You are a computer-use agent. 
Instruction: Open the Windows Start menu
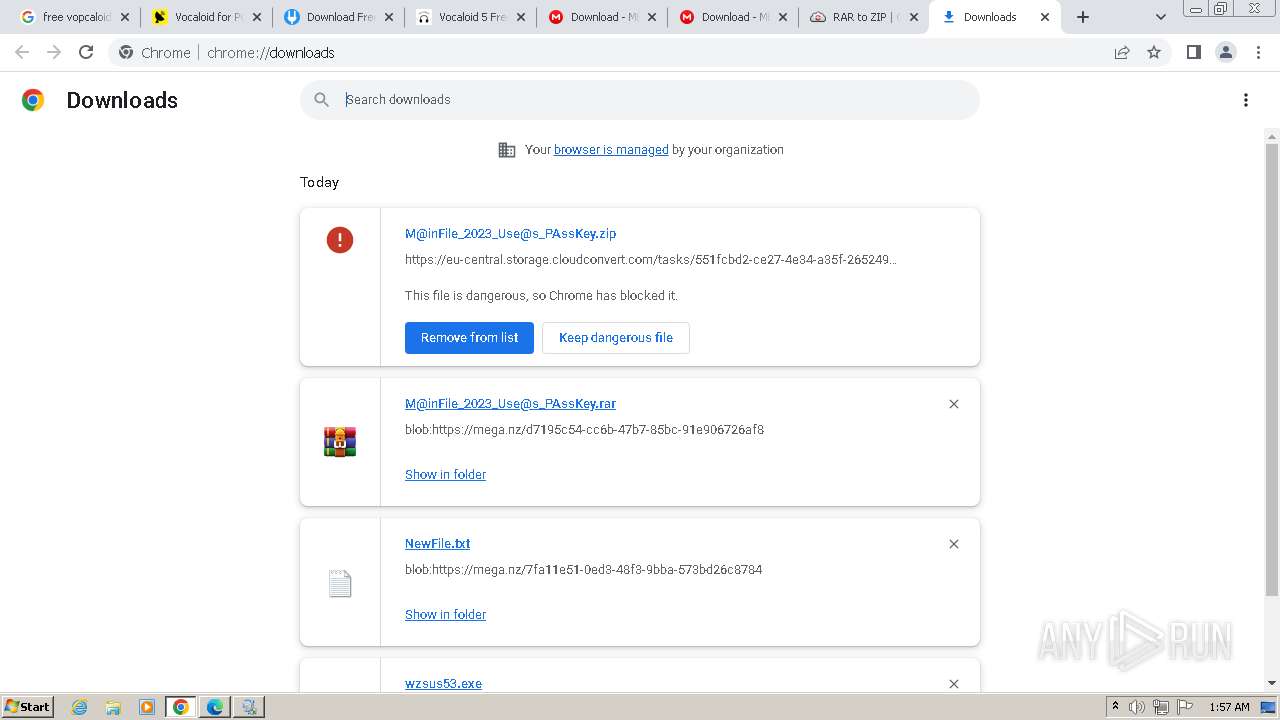(x=28, y=706)
